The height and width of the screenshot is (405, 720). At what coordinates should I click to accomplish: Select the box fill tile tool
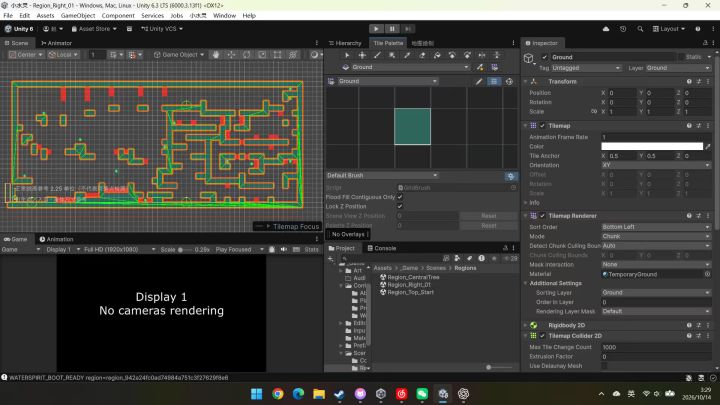coord(392,55)
